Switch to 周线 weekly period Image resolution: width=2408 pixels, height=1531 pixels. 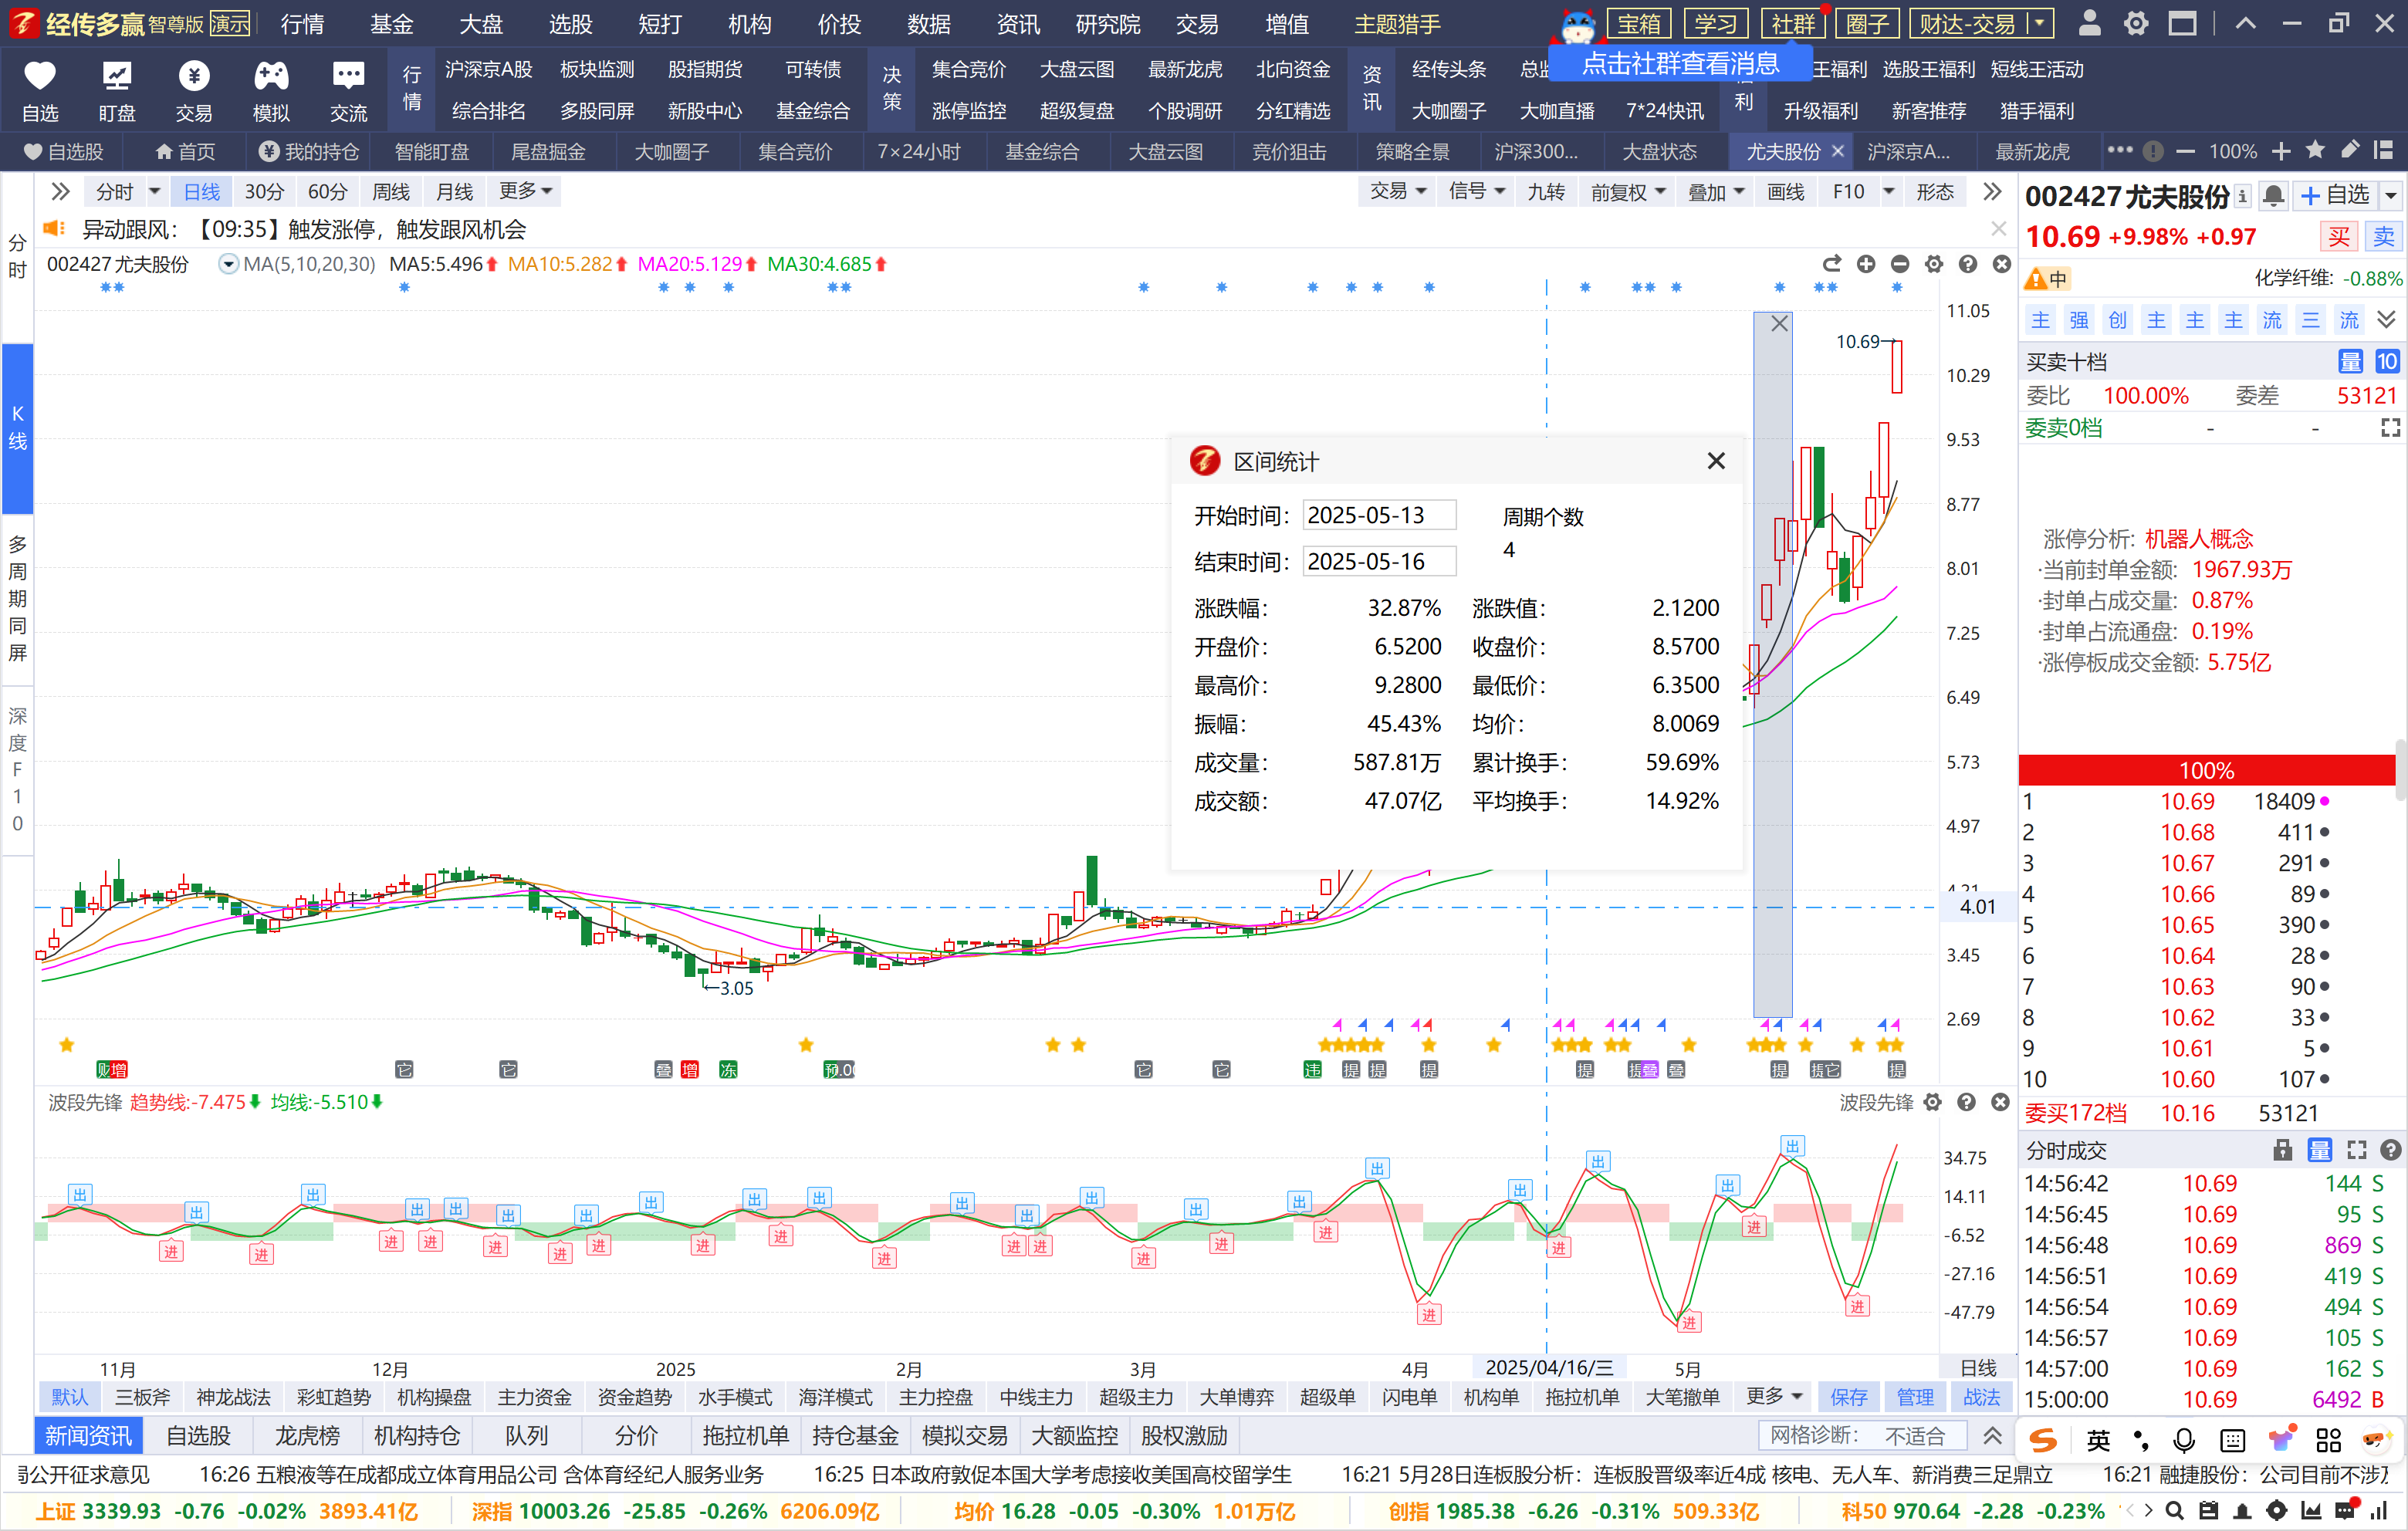(x=391, y=191)
